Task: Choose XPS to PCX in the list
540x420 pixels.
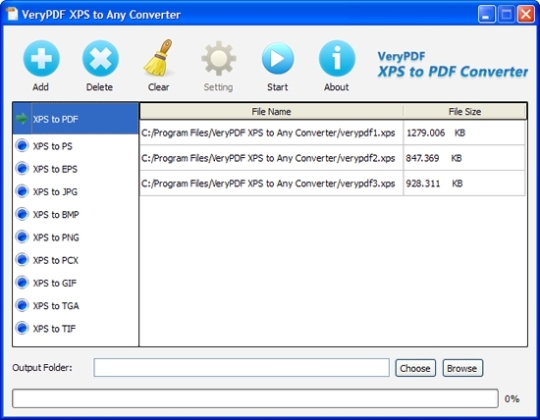Action: click(75, 260)
